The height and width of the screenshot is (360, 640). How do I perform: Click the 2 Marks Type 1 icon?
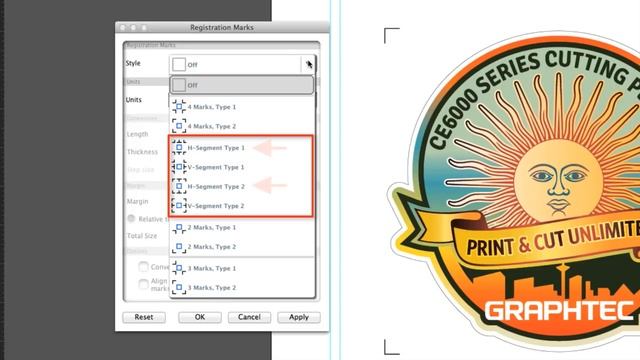(179, 227)
